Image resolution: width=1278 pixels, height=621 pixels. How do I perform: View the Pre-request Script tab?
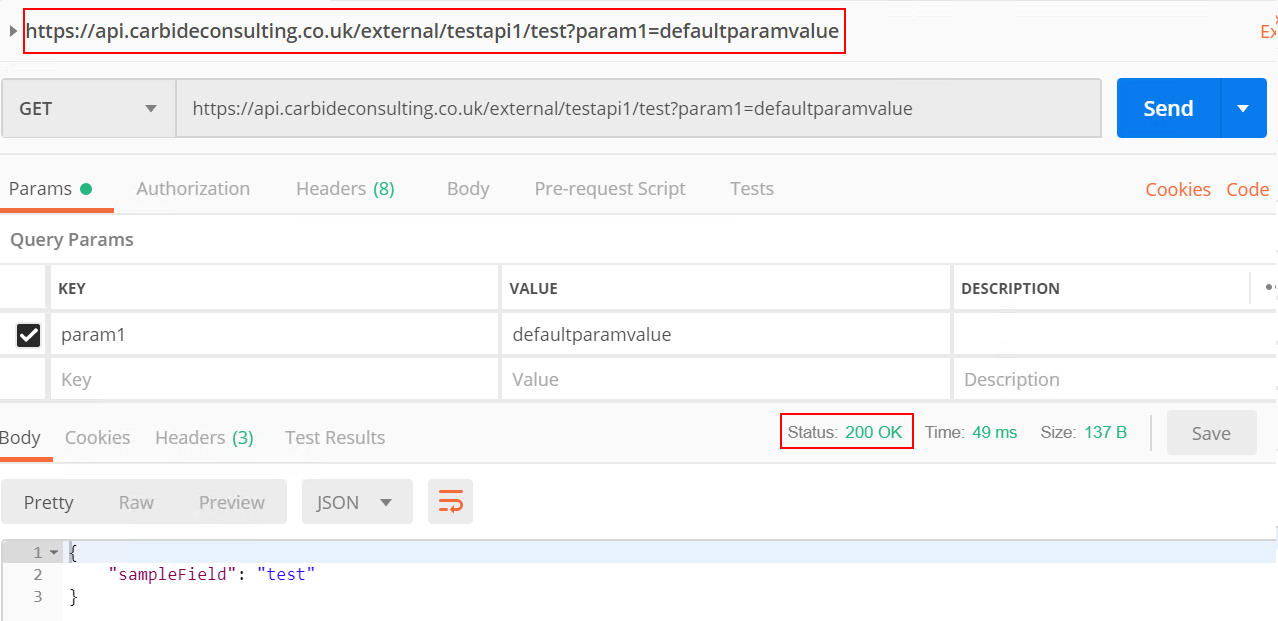610,188
